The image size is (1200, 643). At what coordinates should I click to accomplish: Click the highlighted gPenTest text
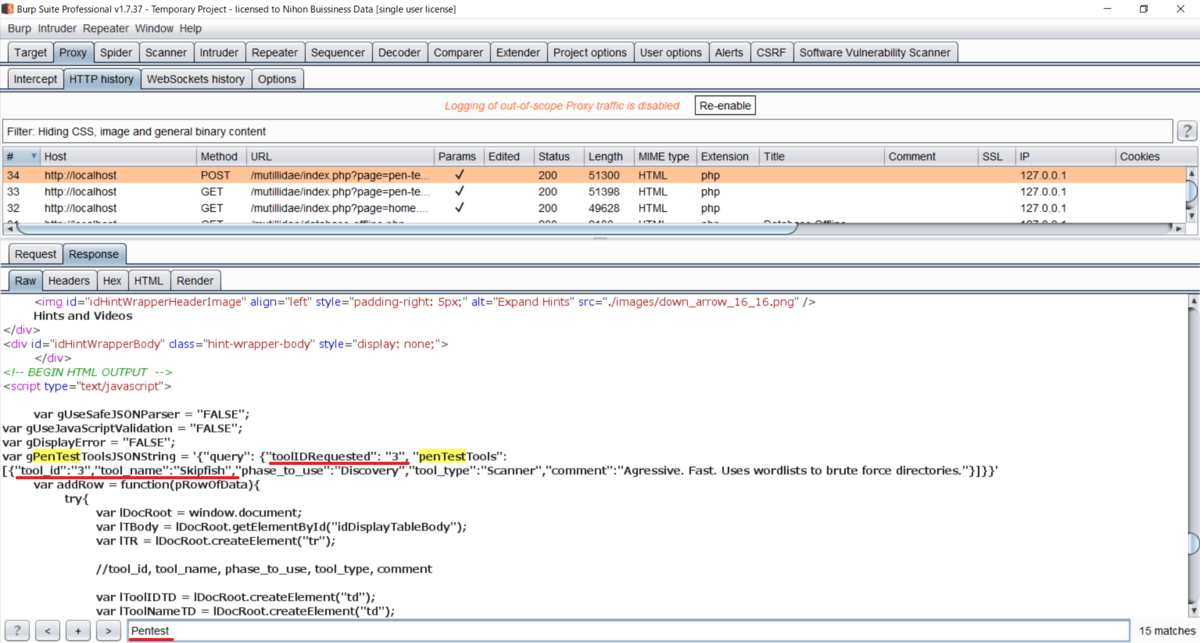tap(56, 455)
